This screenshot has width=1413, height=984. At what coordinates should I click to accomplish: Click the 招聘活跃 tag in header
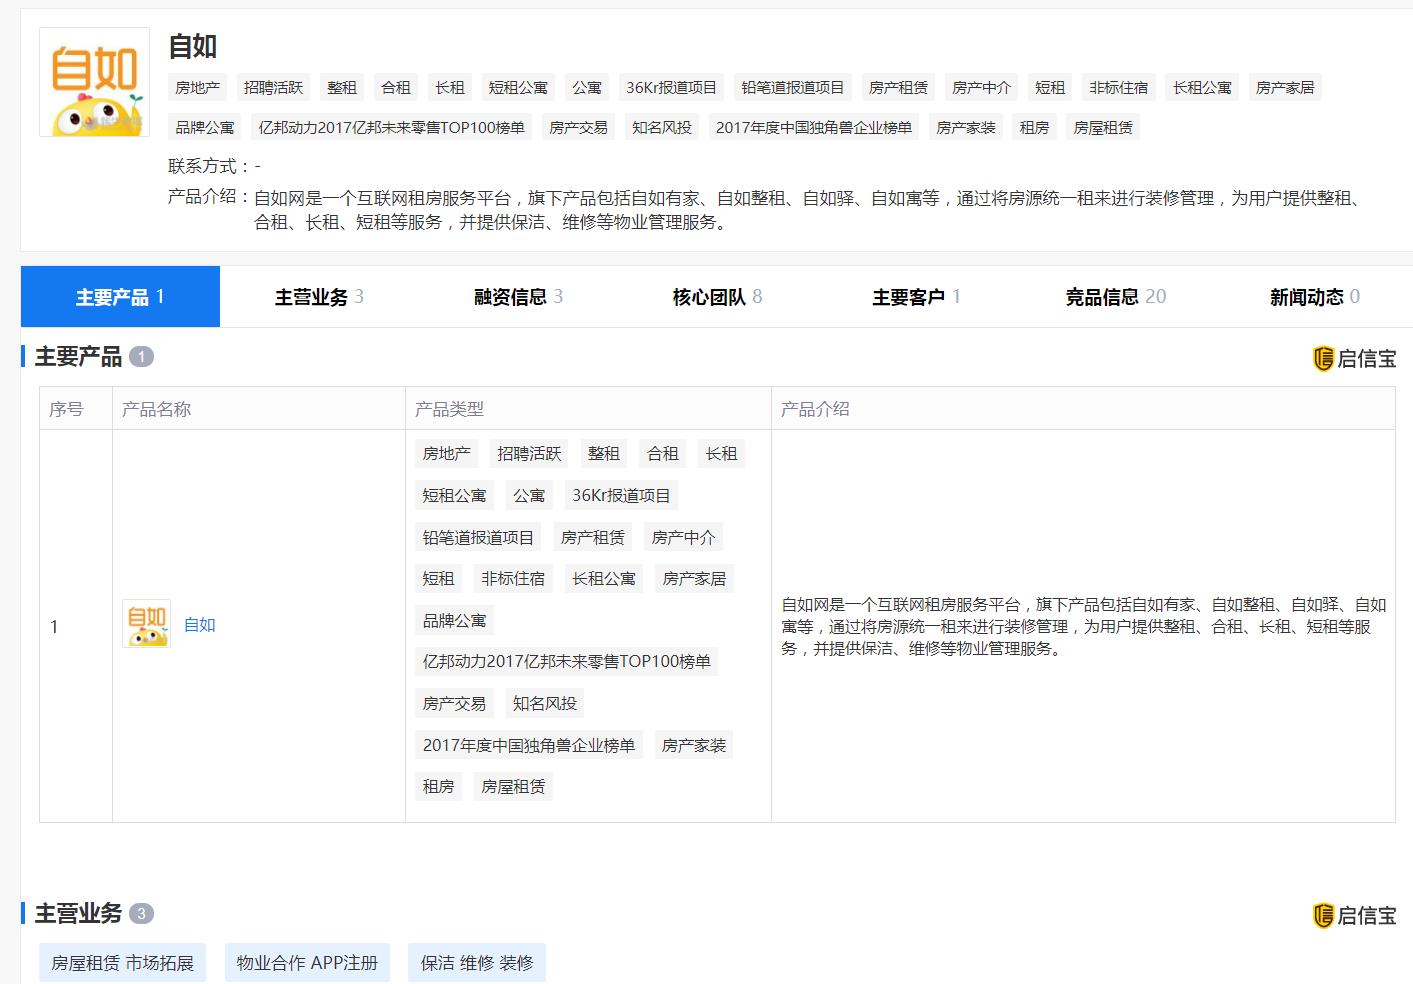[273, 88]
